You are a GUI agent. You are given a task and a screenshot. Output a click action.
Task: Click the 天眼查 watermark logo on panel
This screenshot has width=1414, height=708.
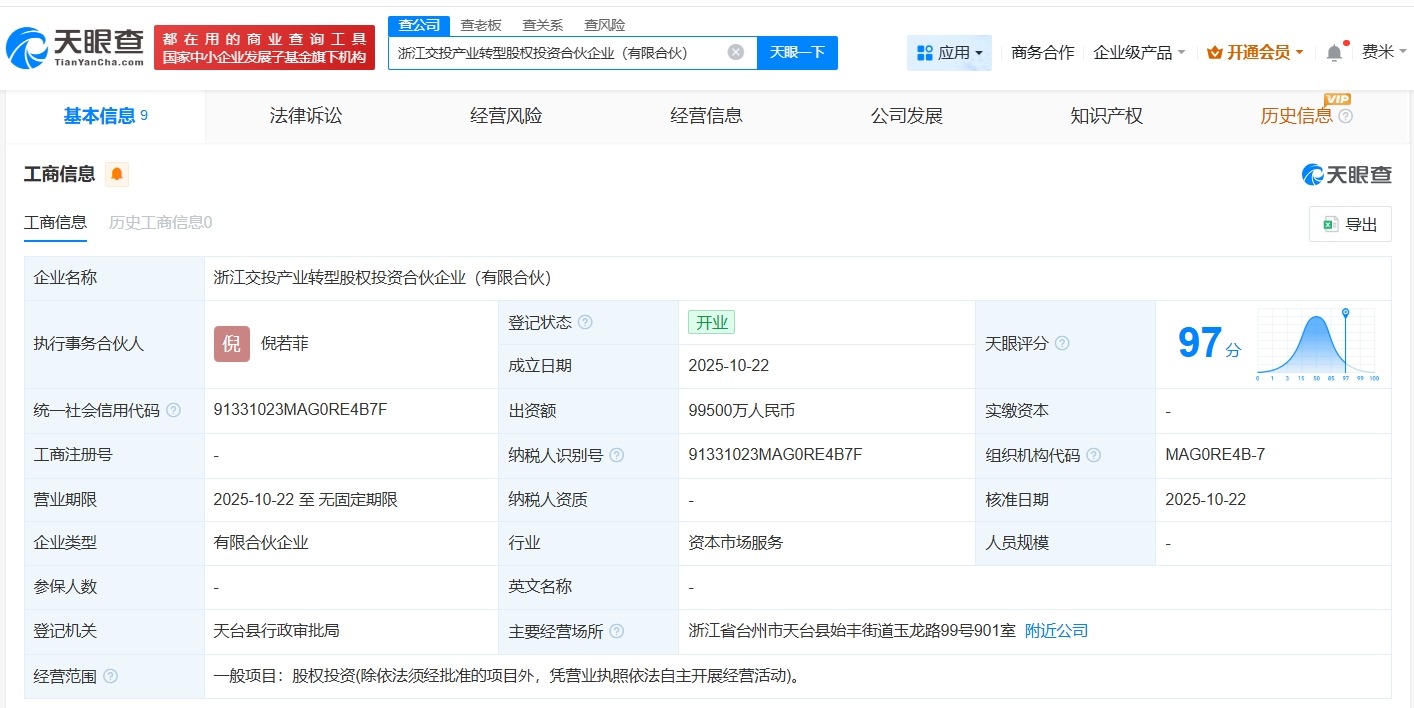click(x=1346, y=174)
